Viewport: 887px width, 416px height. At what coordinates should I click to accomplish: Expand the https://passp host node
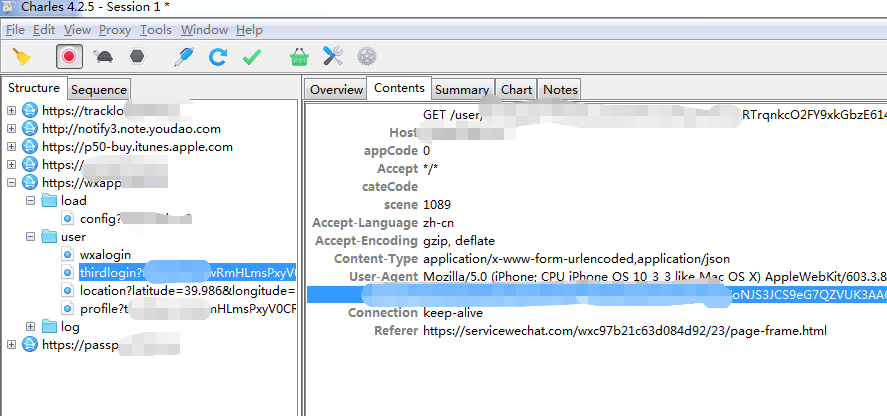pos(11,345)
